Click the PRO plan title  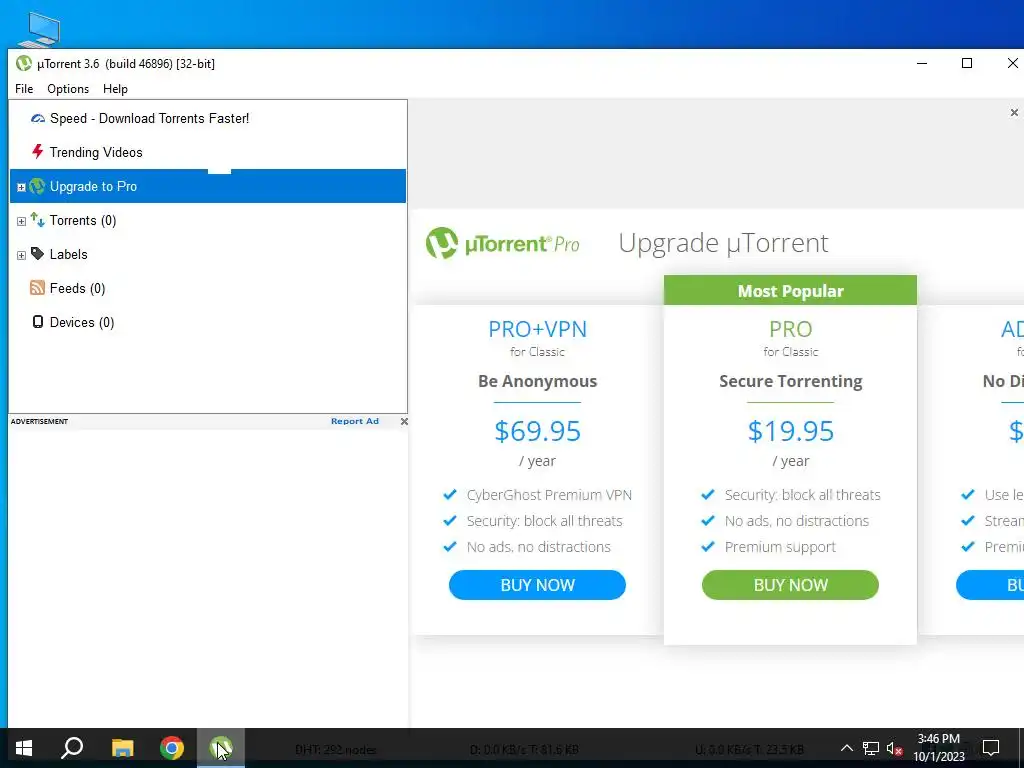pyautogui.click(x=791, y=328)
